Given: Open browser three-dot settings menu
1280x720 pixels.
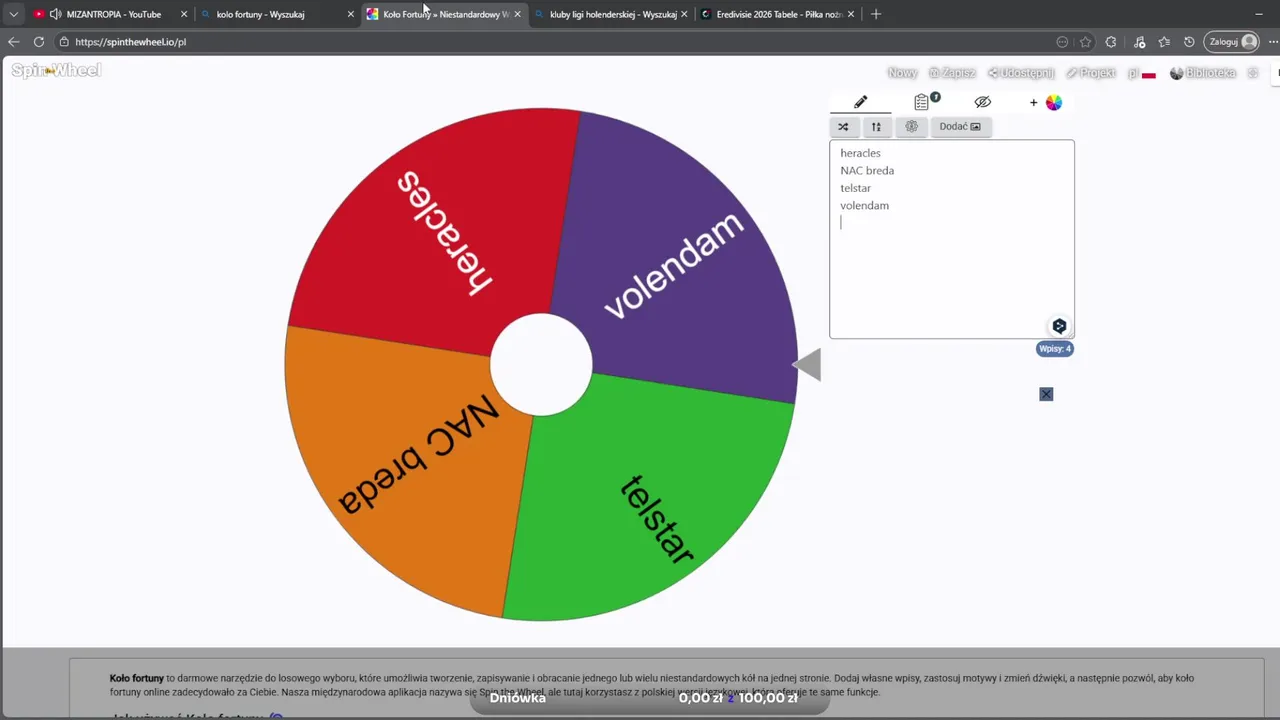Looking at the screenshot, I should click(x=1274, y=42).
